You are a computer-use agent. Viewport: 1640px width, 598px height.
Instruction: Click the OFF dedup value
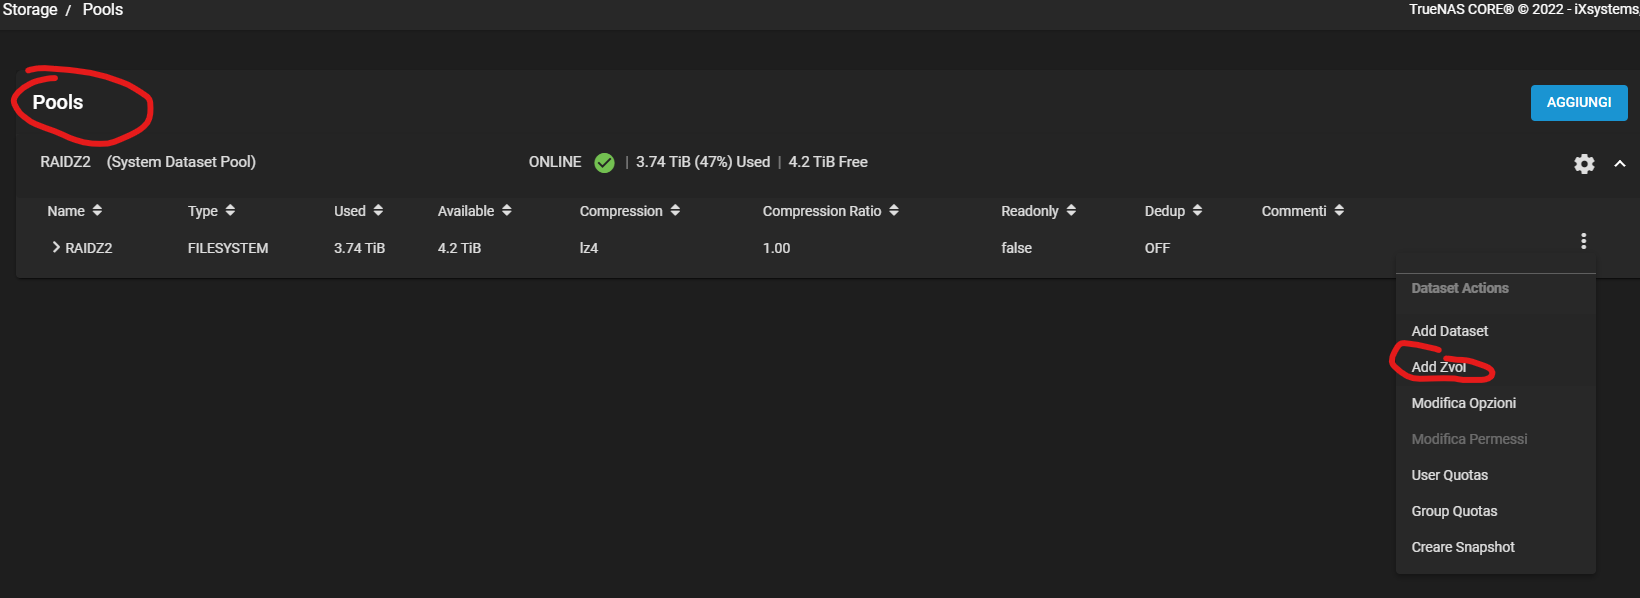(x=1157, y=248)
